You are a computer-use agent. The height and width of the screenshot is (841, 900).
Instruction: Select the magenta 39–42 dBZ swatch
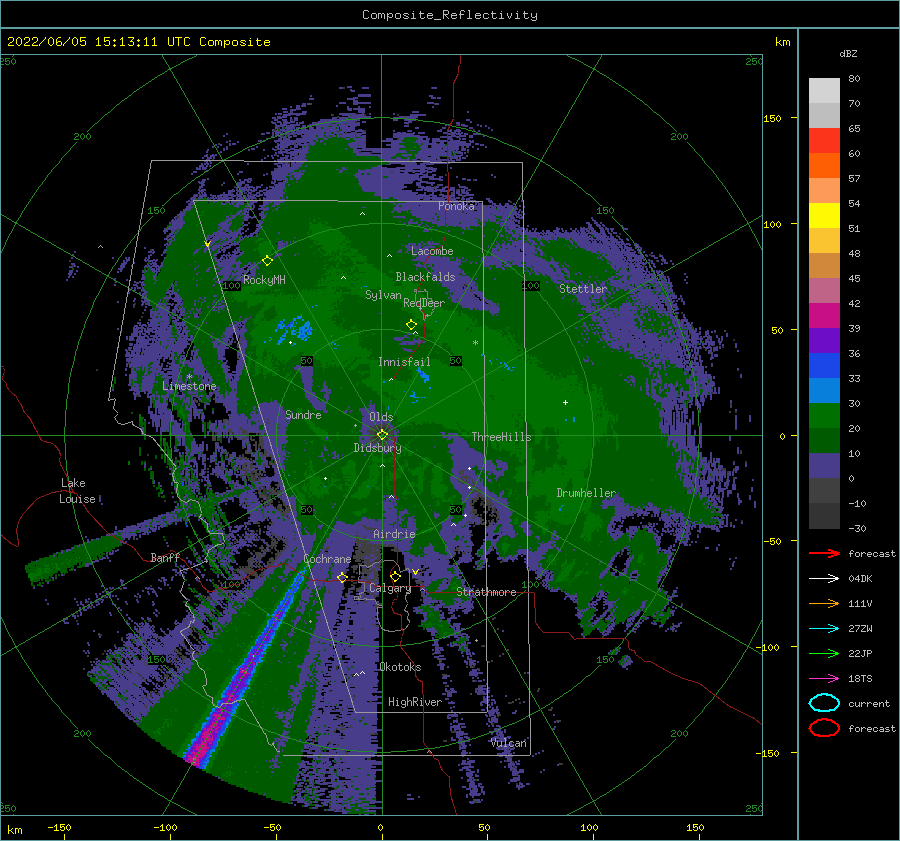tap(824, 315)
